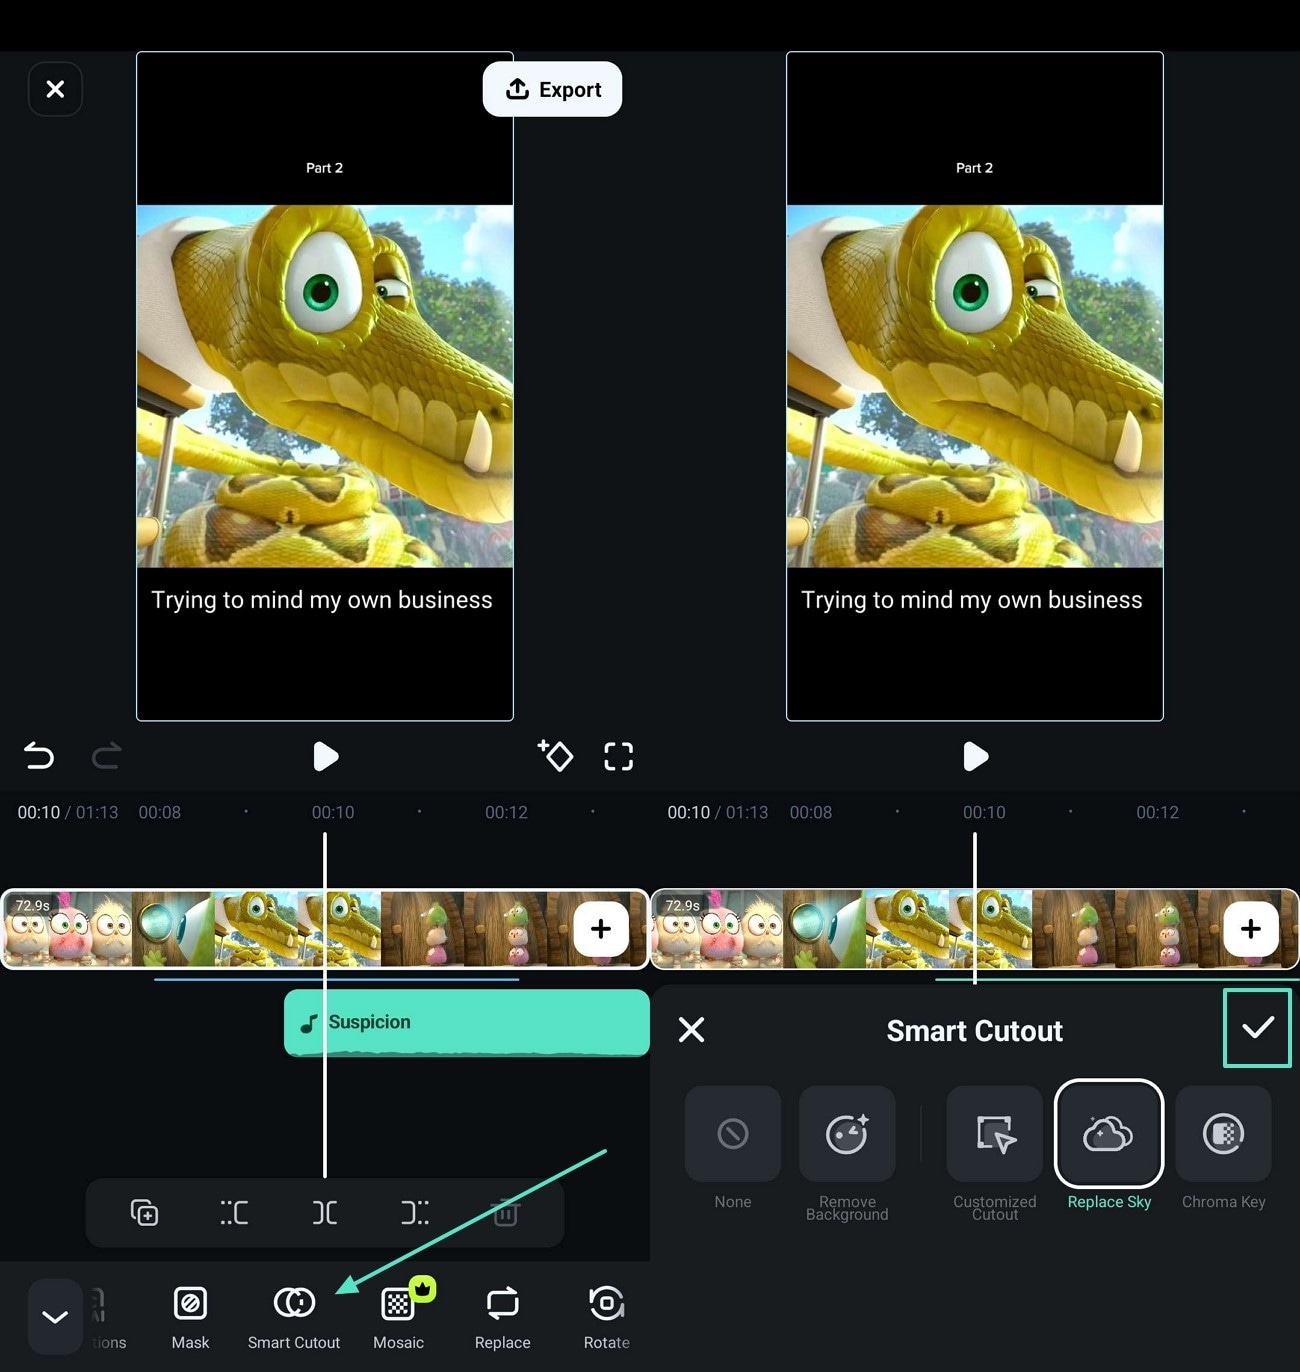Tap the right video preview canvas
The width and height of the screenshot is (1300, 1372).
(975, 386)
